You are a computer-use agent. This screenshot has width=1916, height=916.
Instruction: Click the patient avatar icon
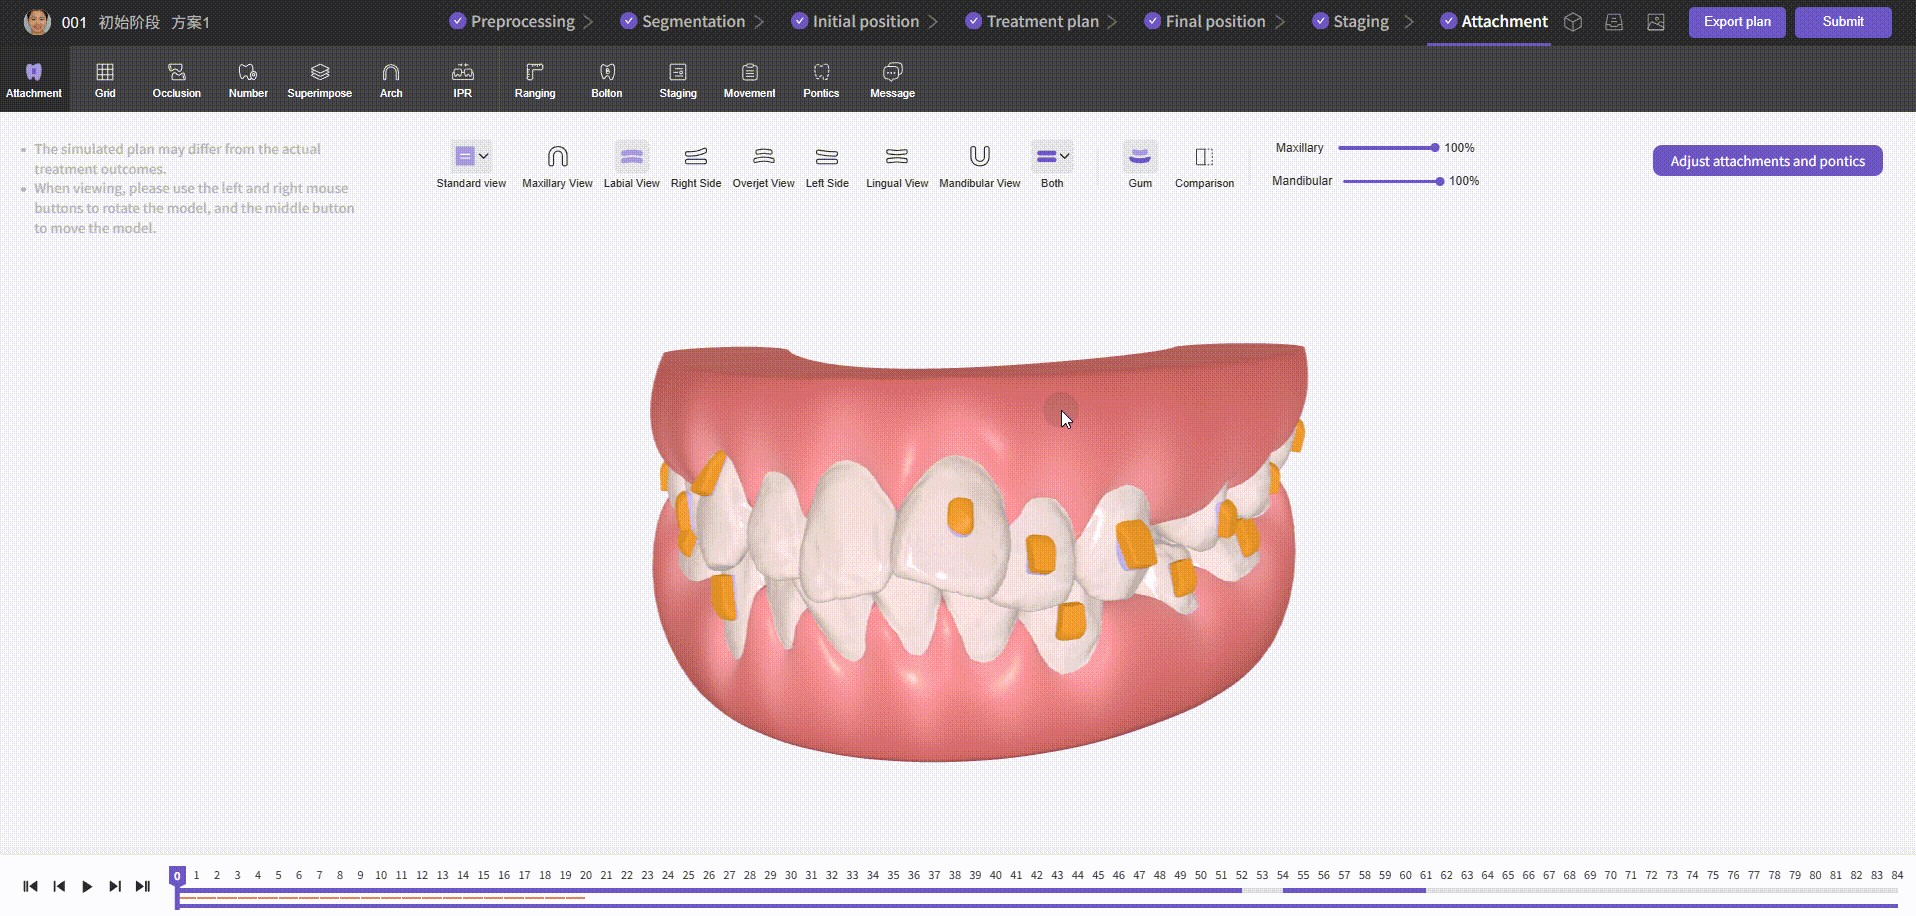[37, 22]
